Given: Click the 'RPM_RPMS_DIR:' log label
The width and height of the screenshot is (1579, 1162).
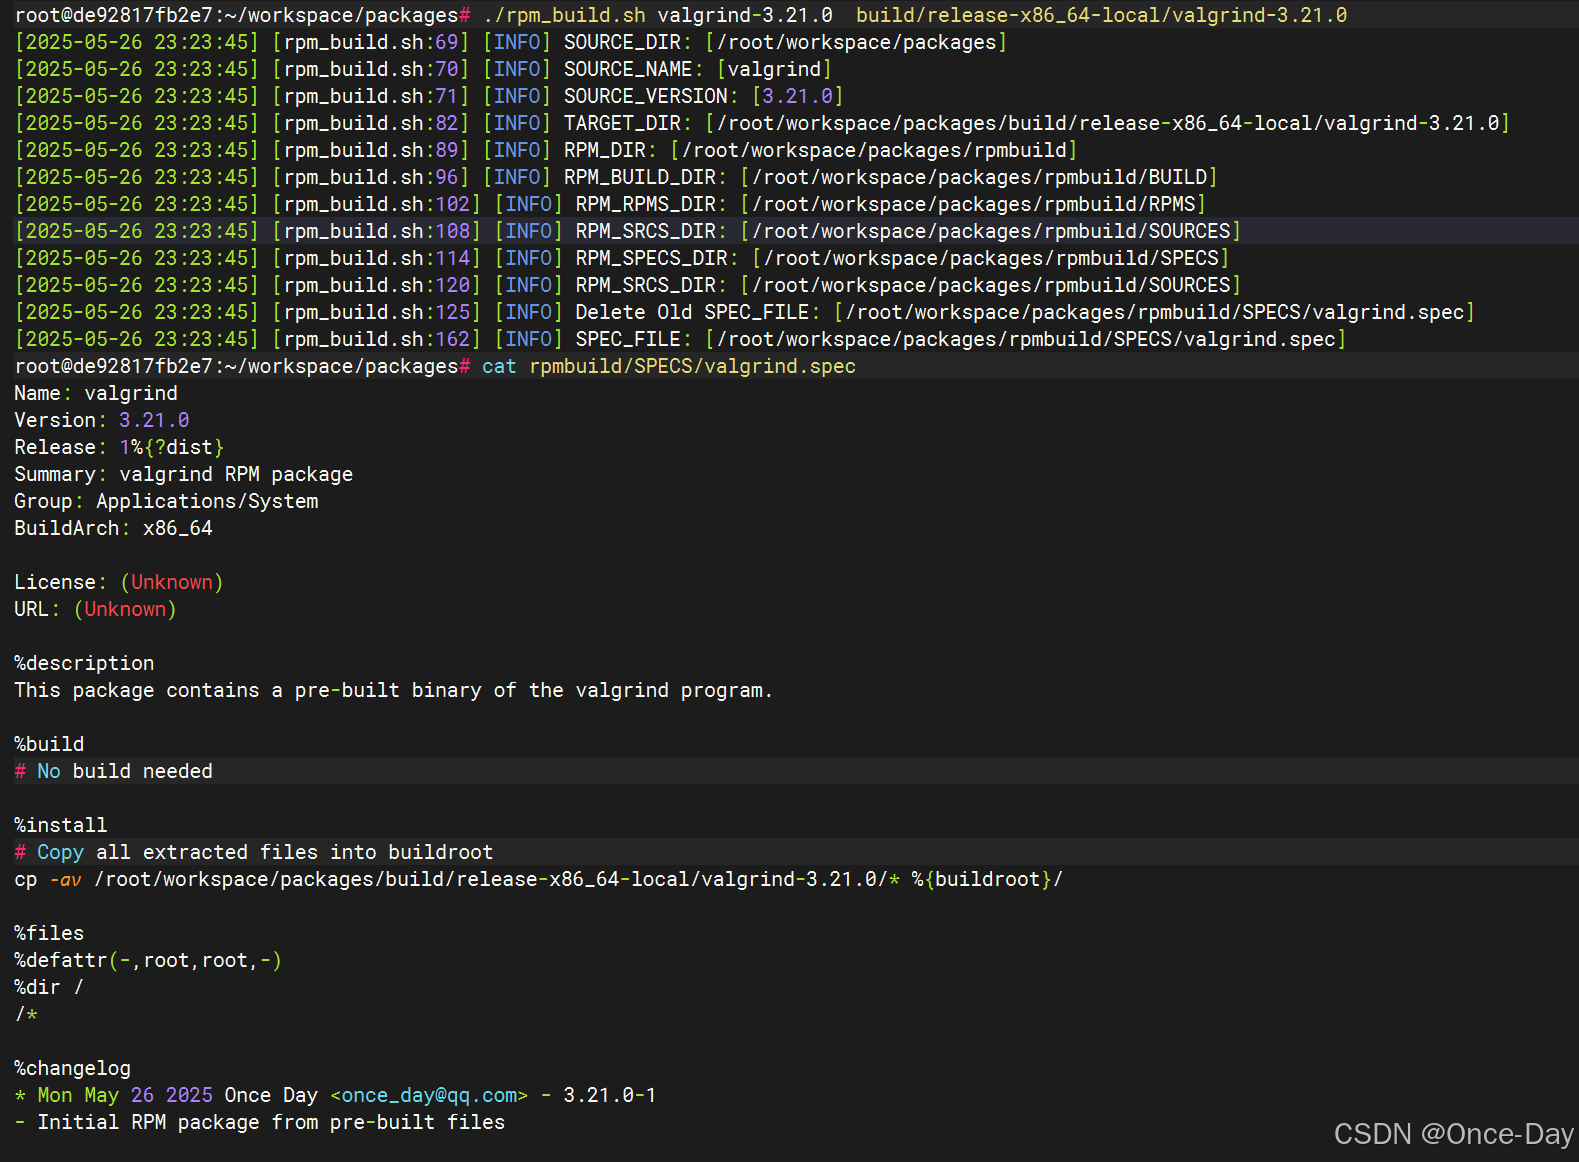Looking at the screenshot, I should [x=651, y=204].
